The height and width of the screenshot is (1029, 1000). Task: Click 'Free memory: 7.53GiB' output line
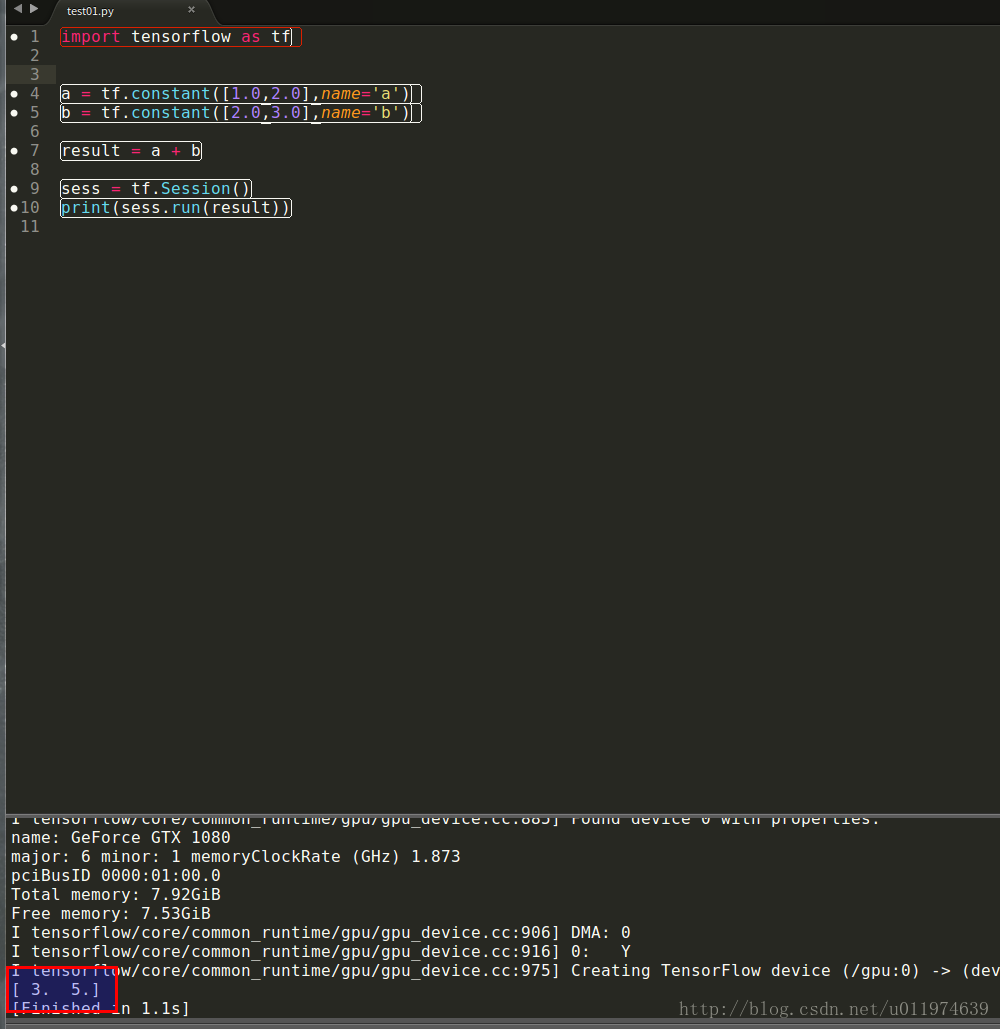tap(111, 914)
